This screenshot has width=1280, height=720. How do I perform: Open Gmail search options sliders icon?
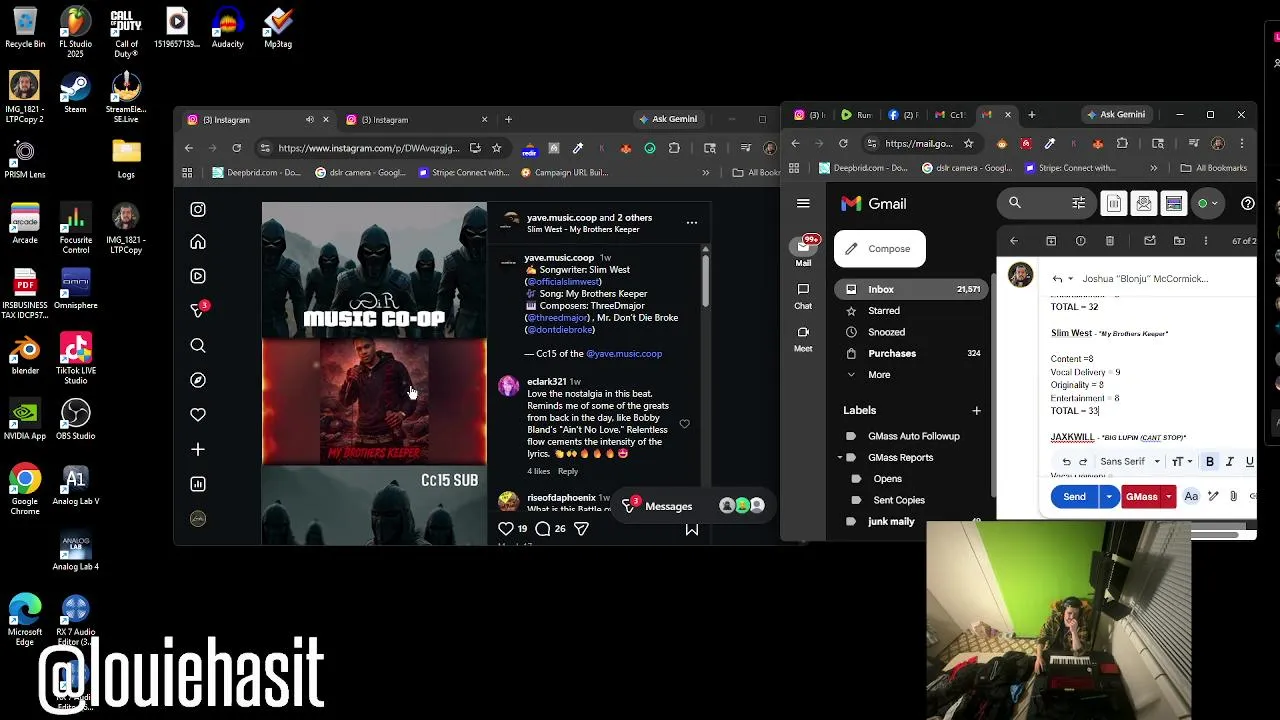coord(1078,203)
